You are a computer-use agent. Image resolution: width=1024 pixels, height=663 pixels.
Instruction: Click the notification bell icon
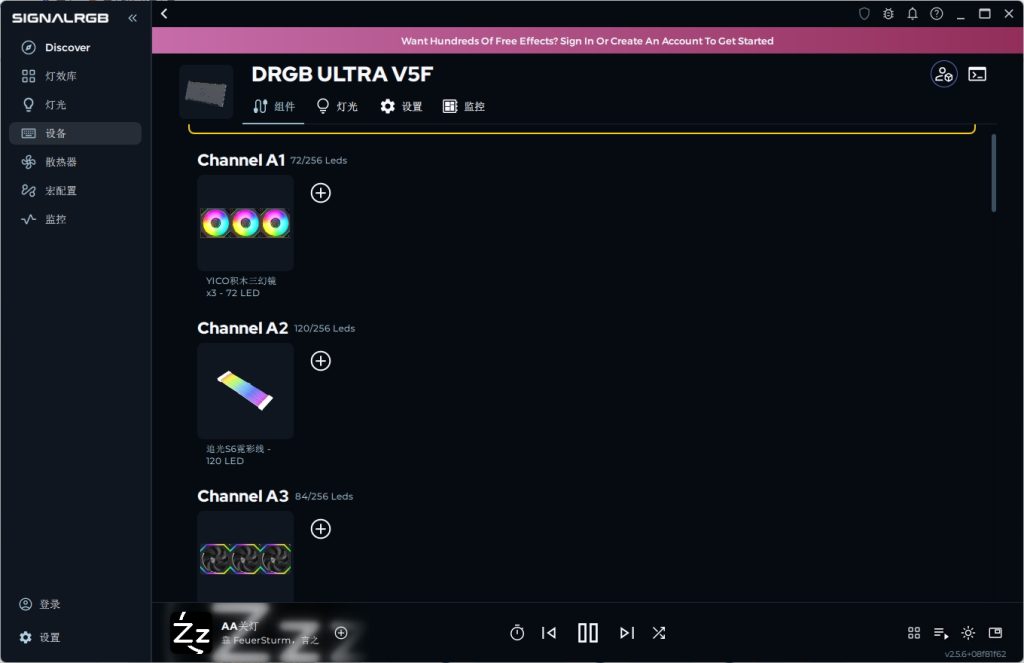(x=912, y=14)
